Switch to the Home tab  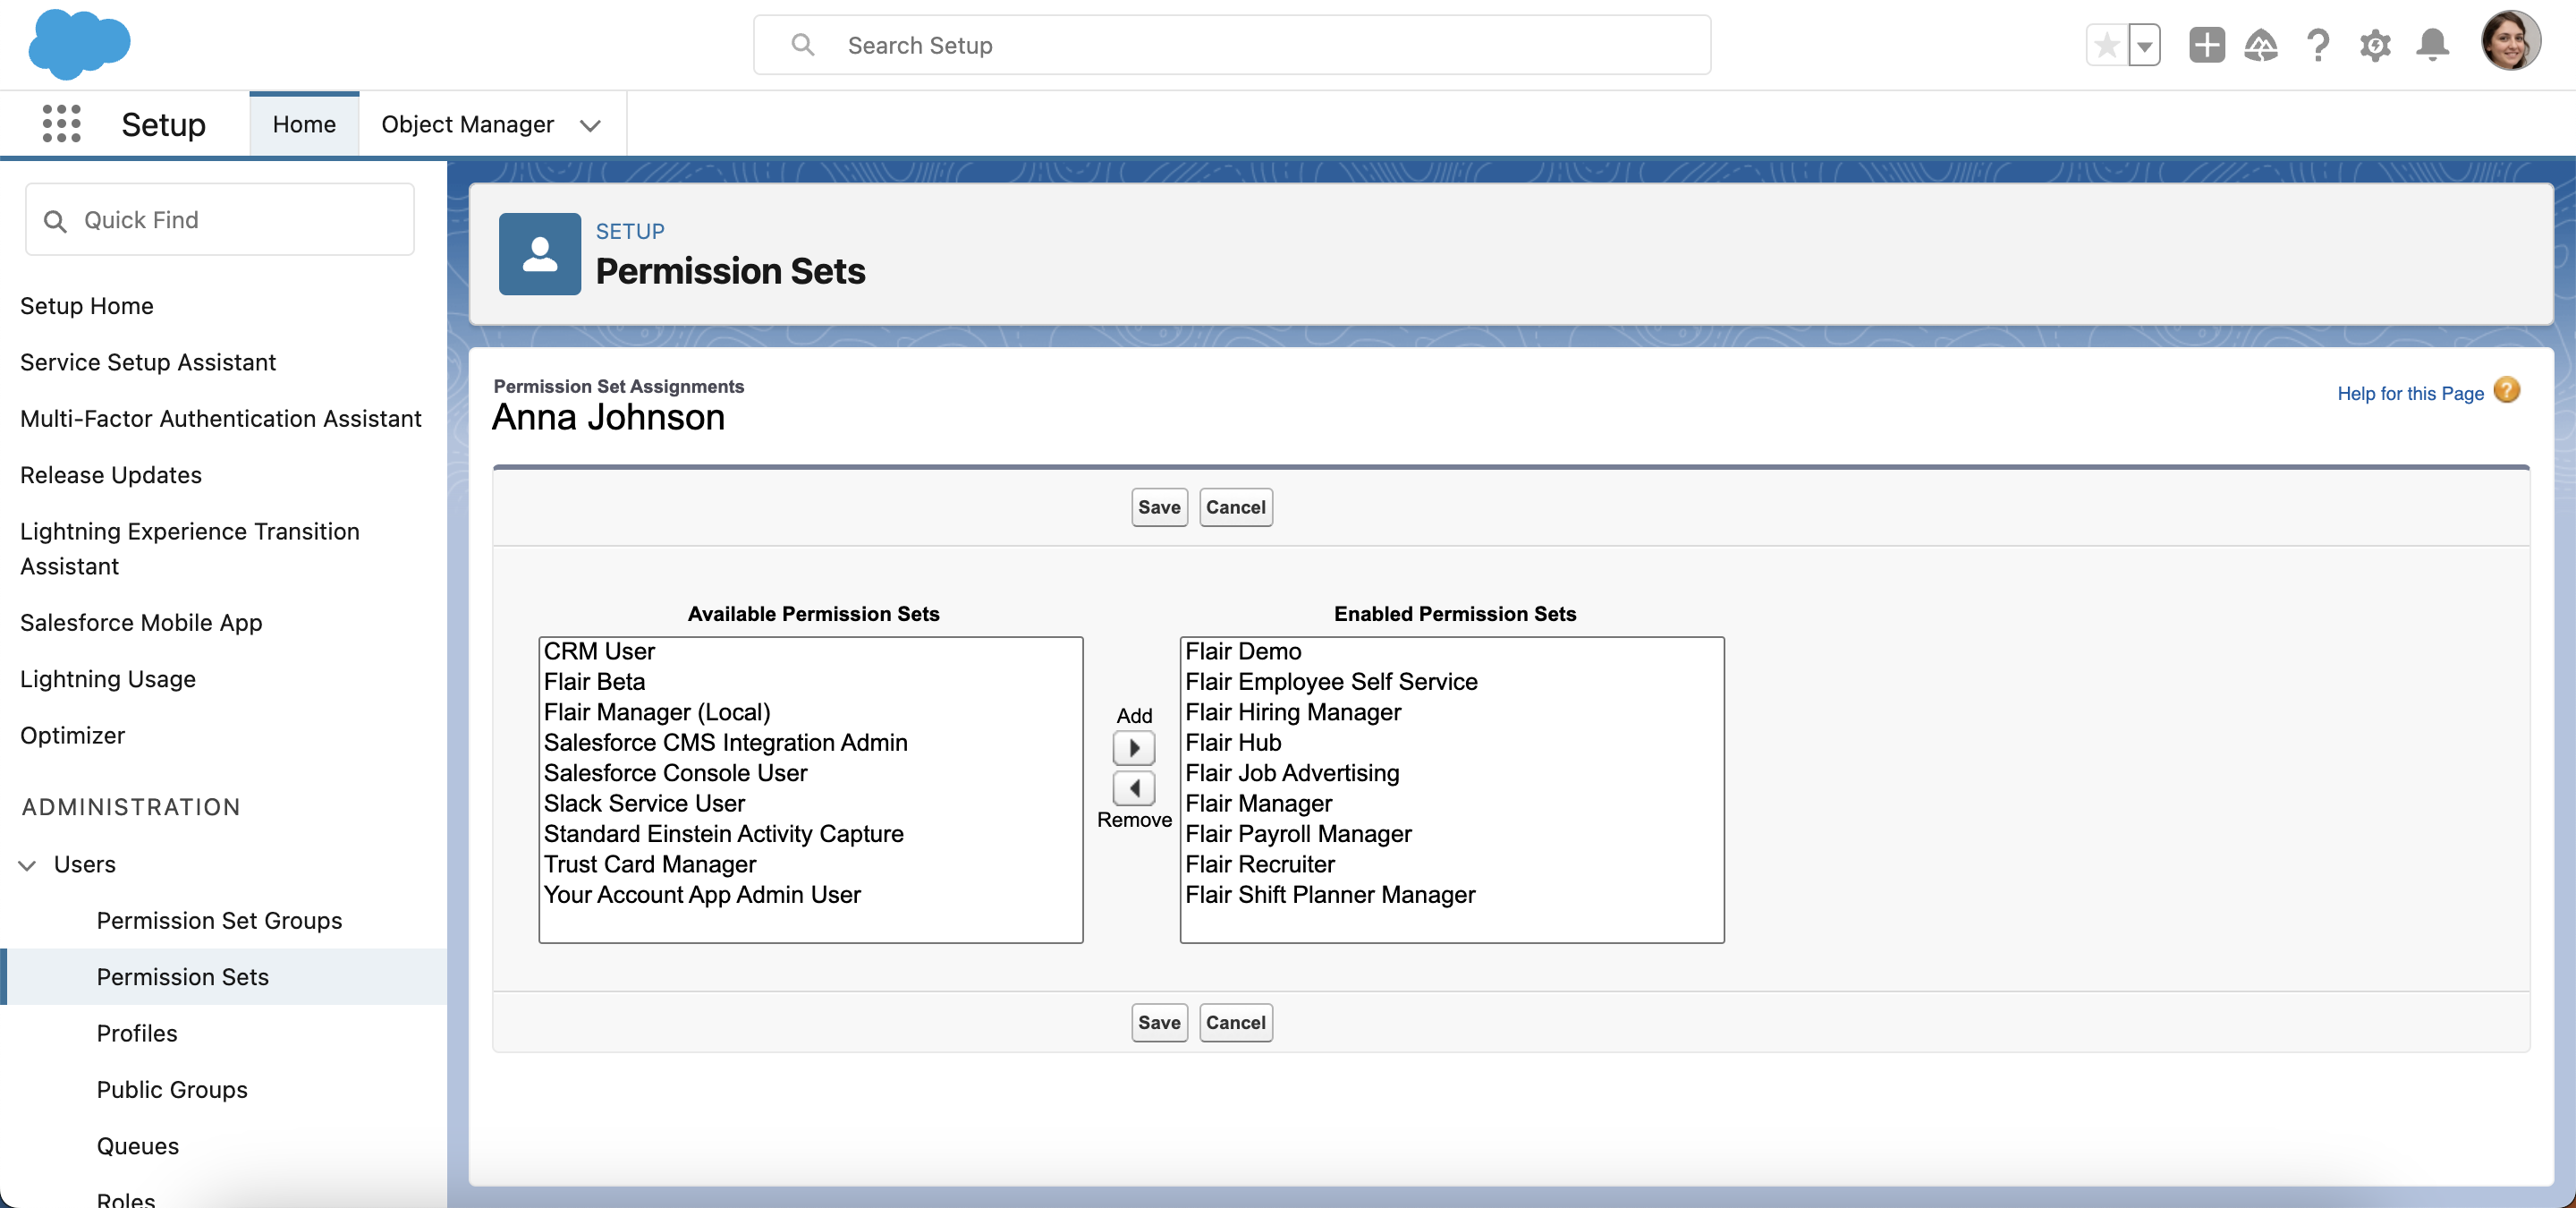click(304, 124)
